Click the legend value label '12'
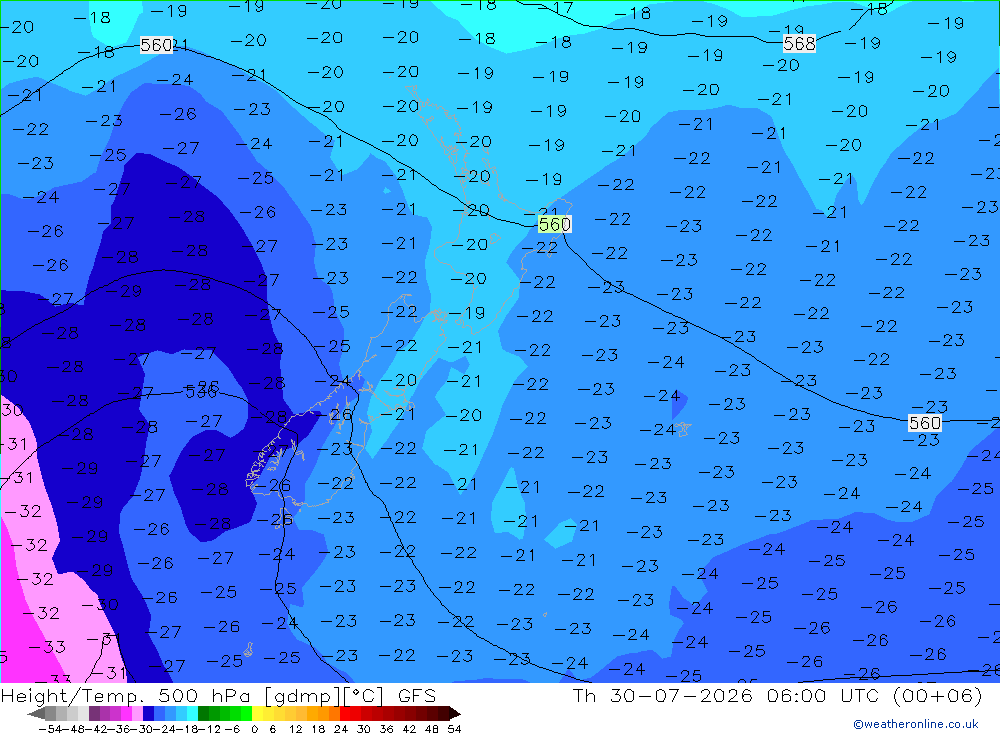Screen dimensions: 1000x733 295,729
